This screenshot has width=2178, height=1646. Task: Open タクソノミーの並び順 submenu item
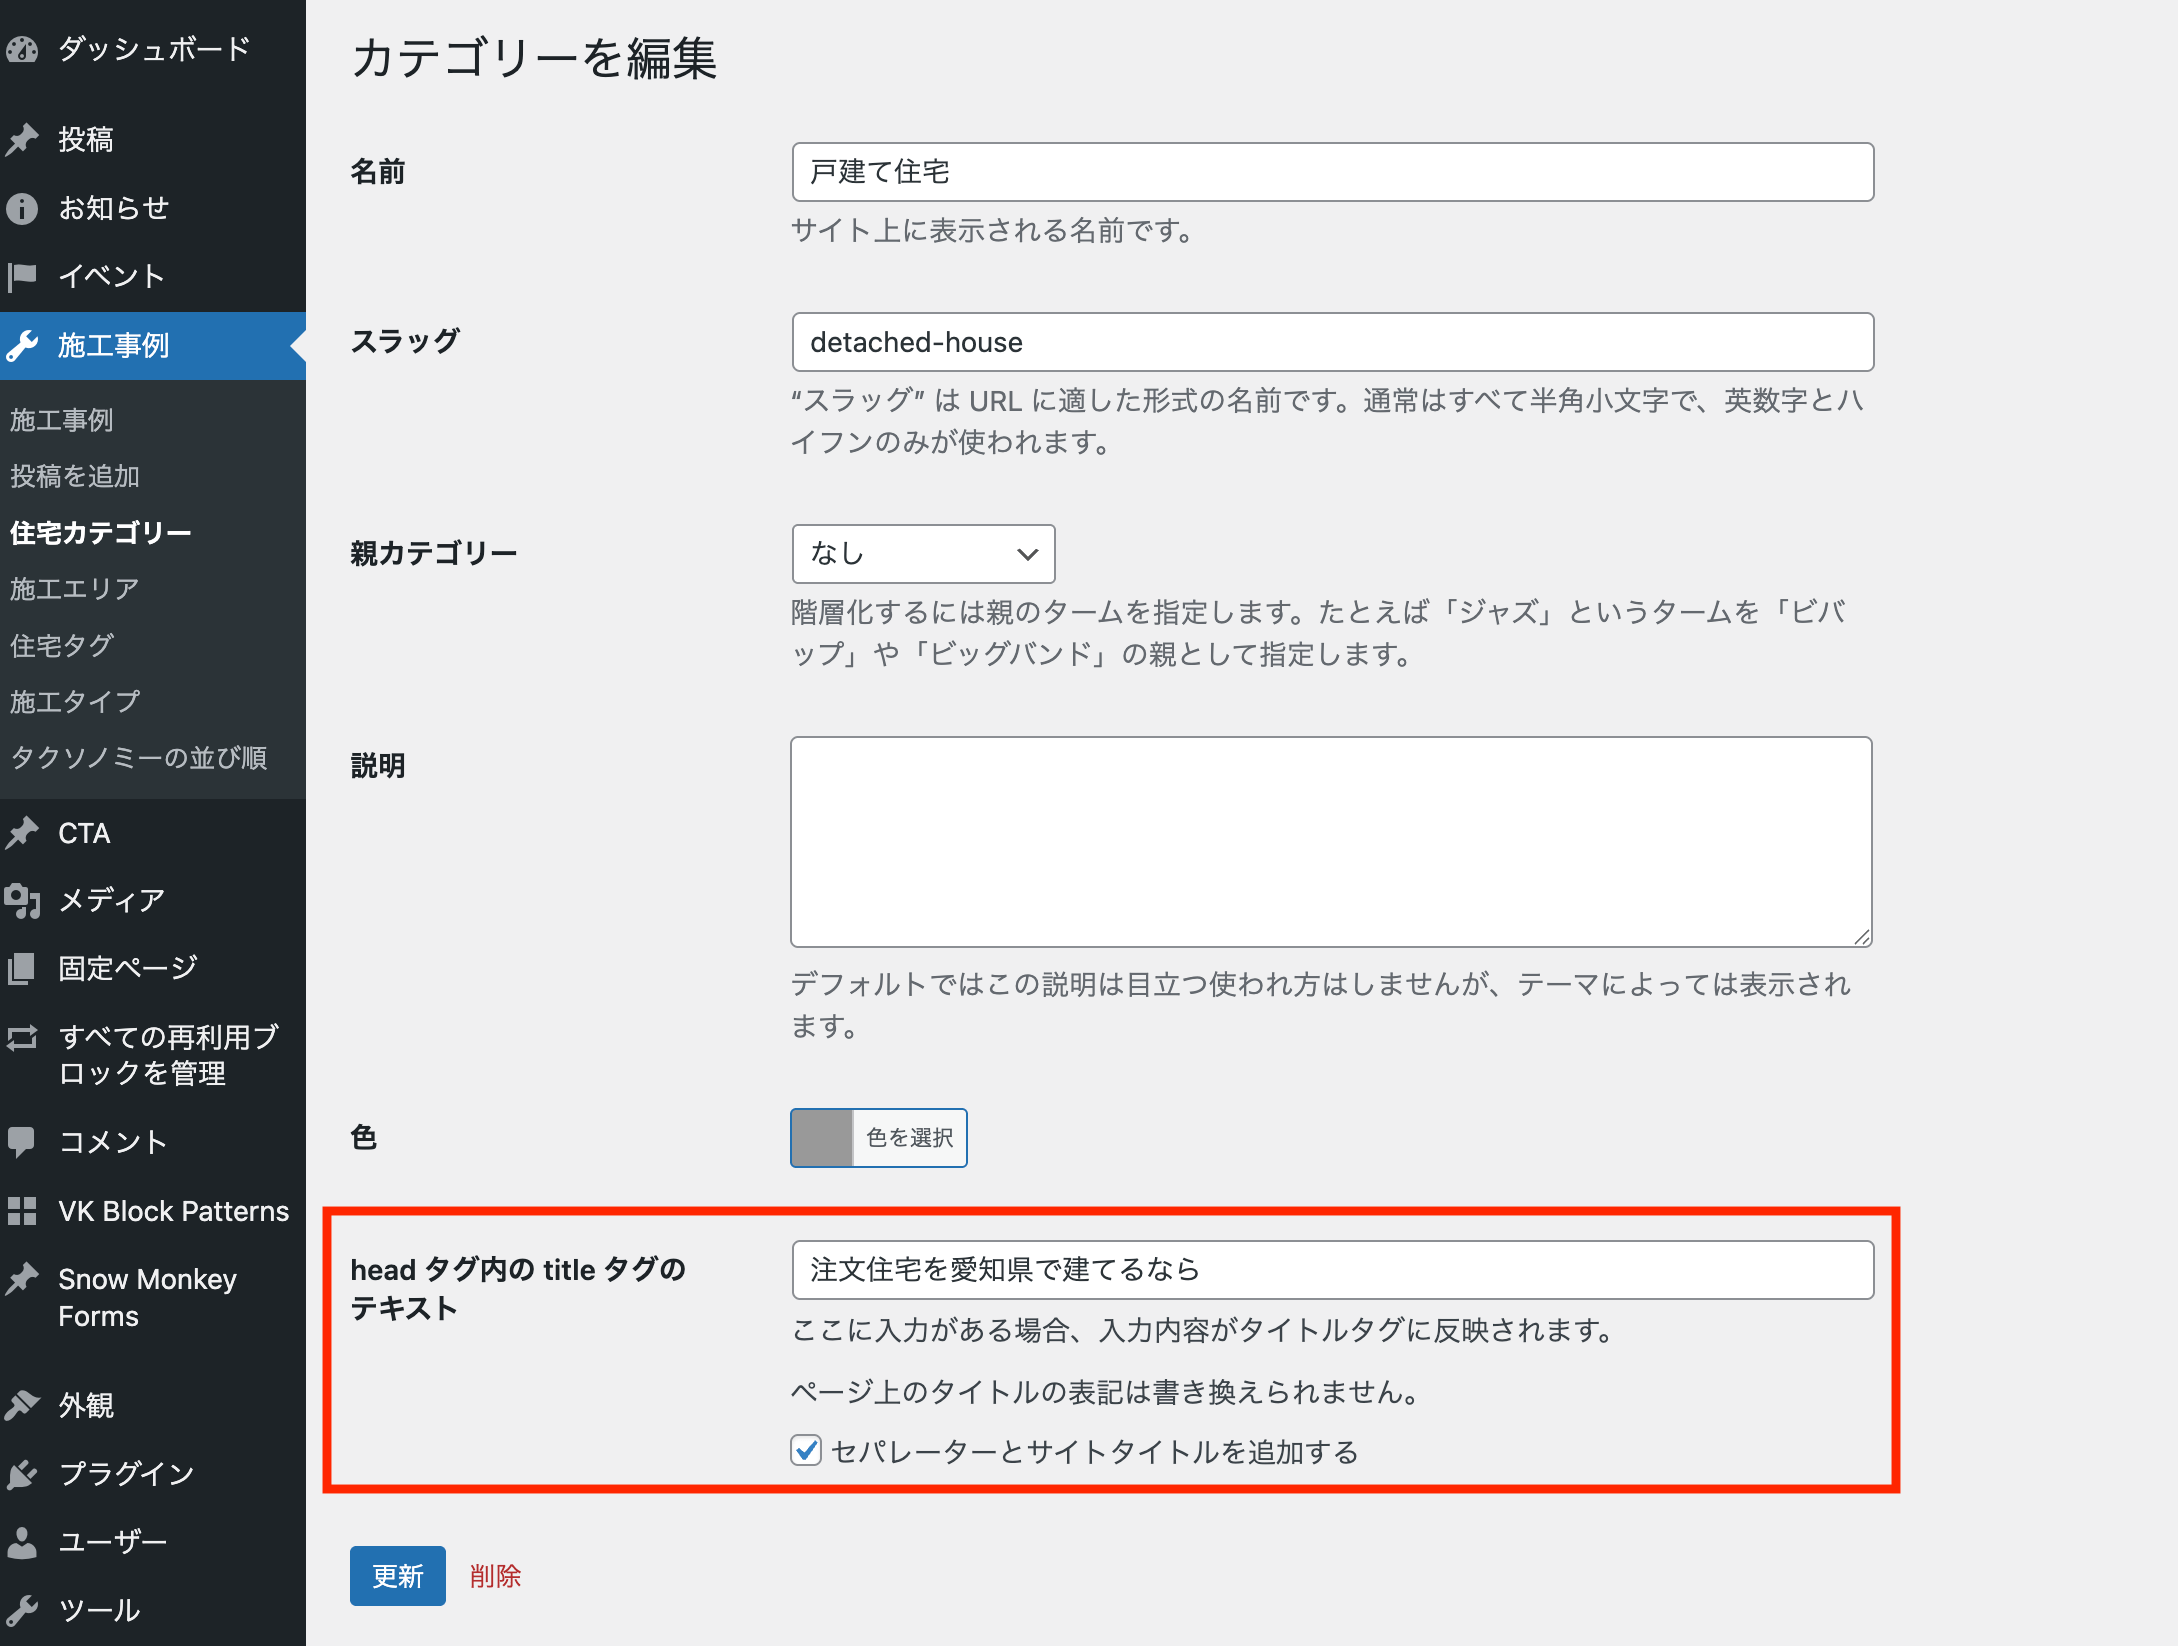point(138,757)
